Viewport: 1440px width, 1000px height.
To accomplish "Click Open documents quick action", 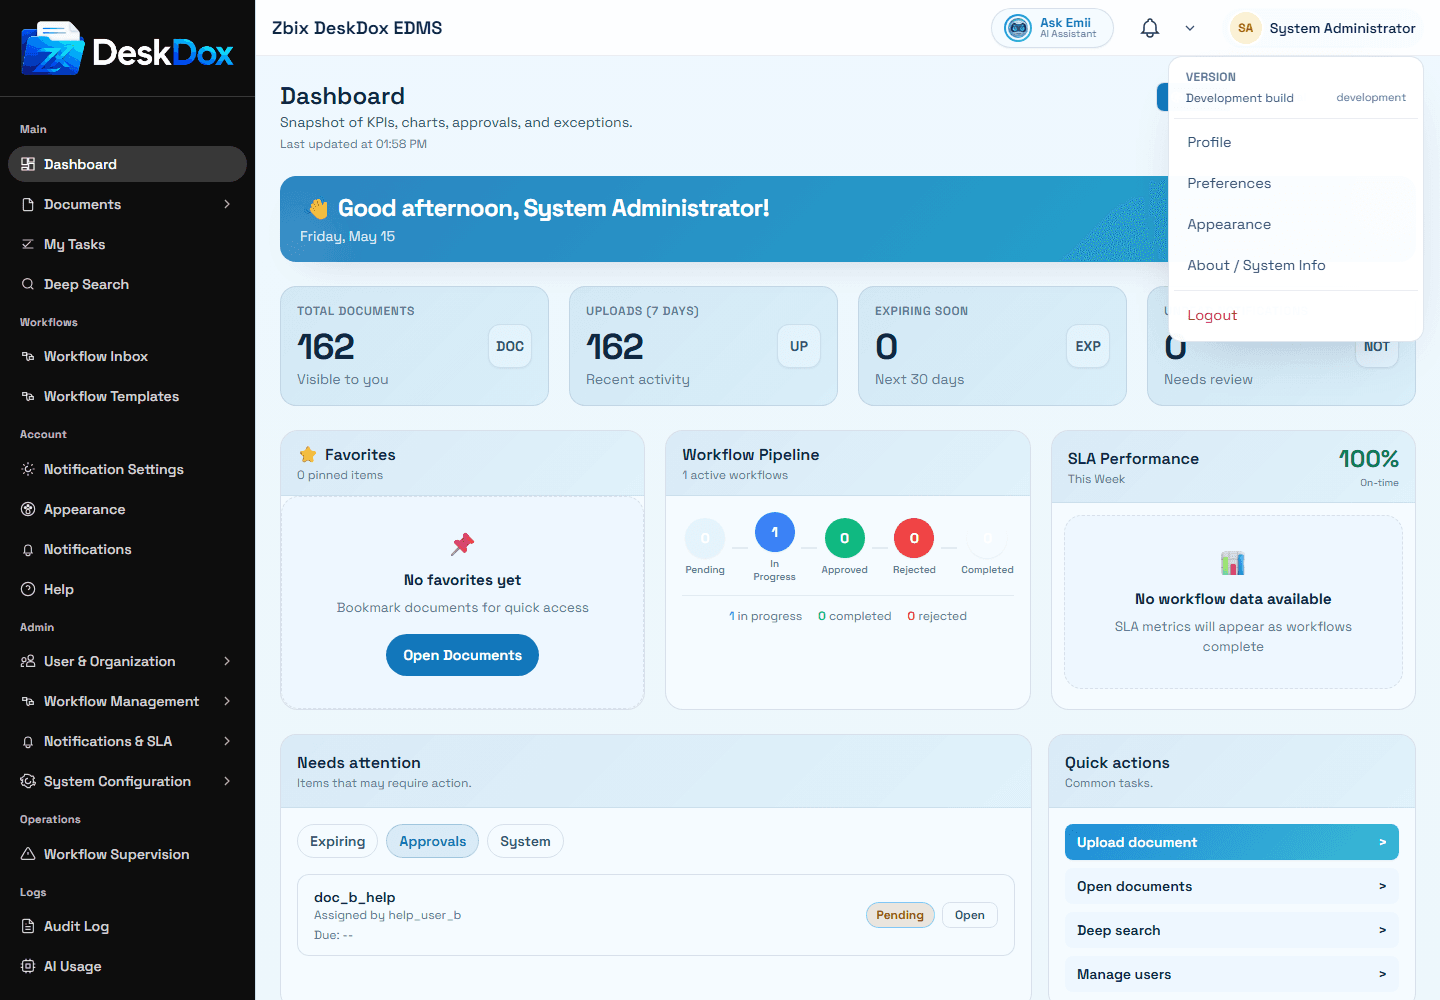I will 1232,886.
